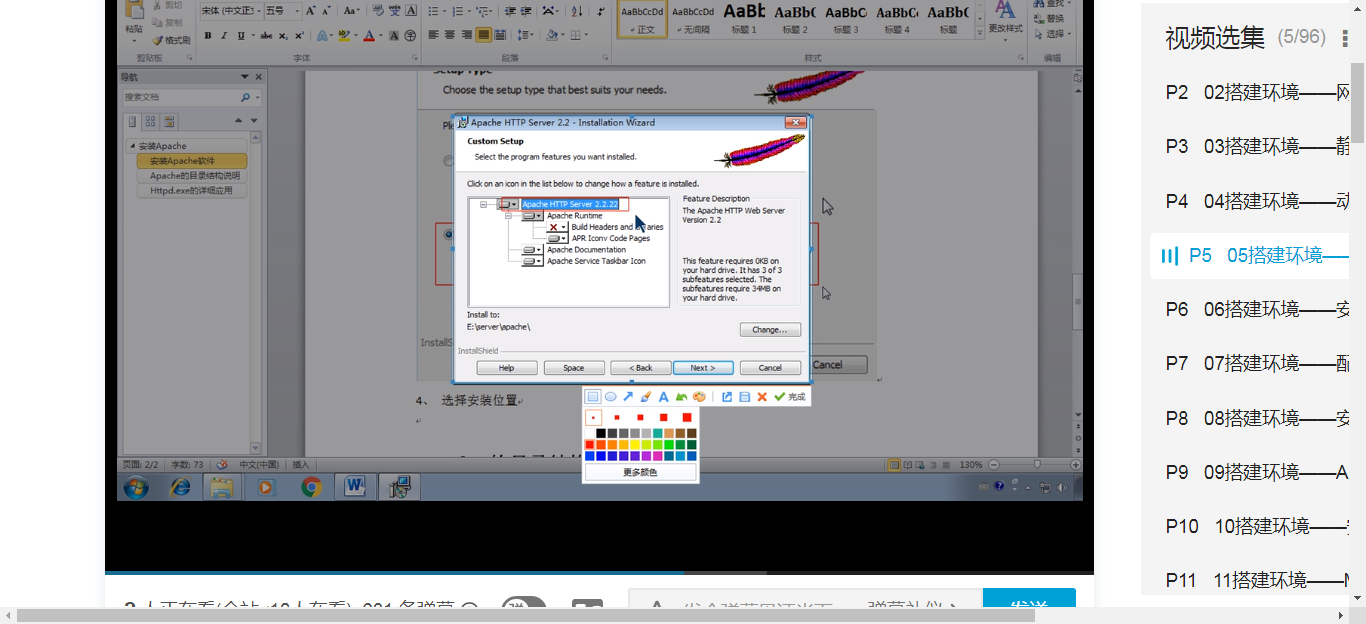Click the align center icon in ribbon
1366x624 pixels.
click(450, 35)
